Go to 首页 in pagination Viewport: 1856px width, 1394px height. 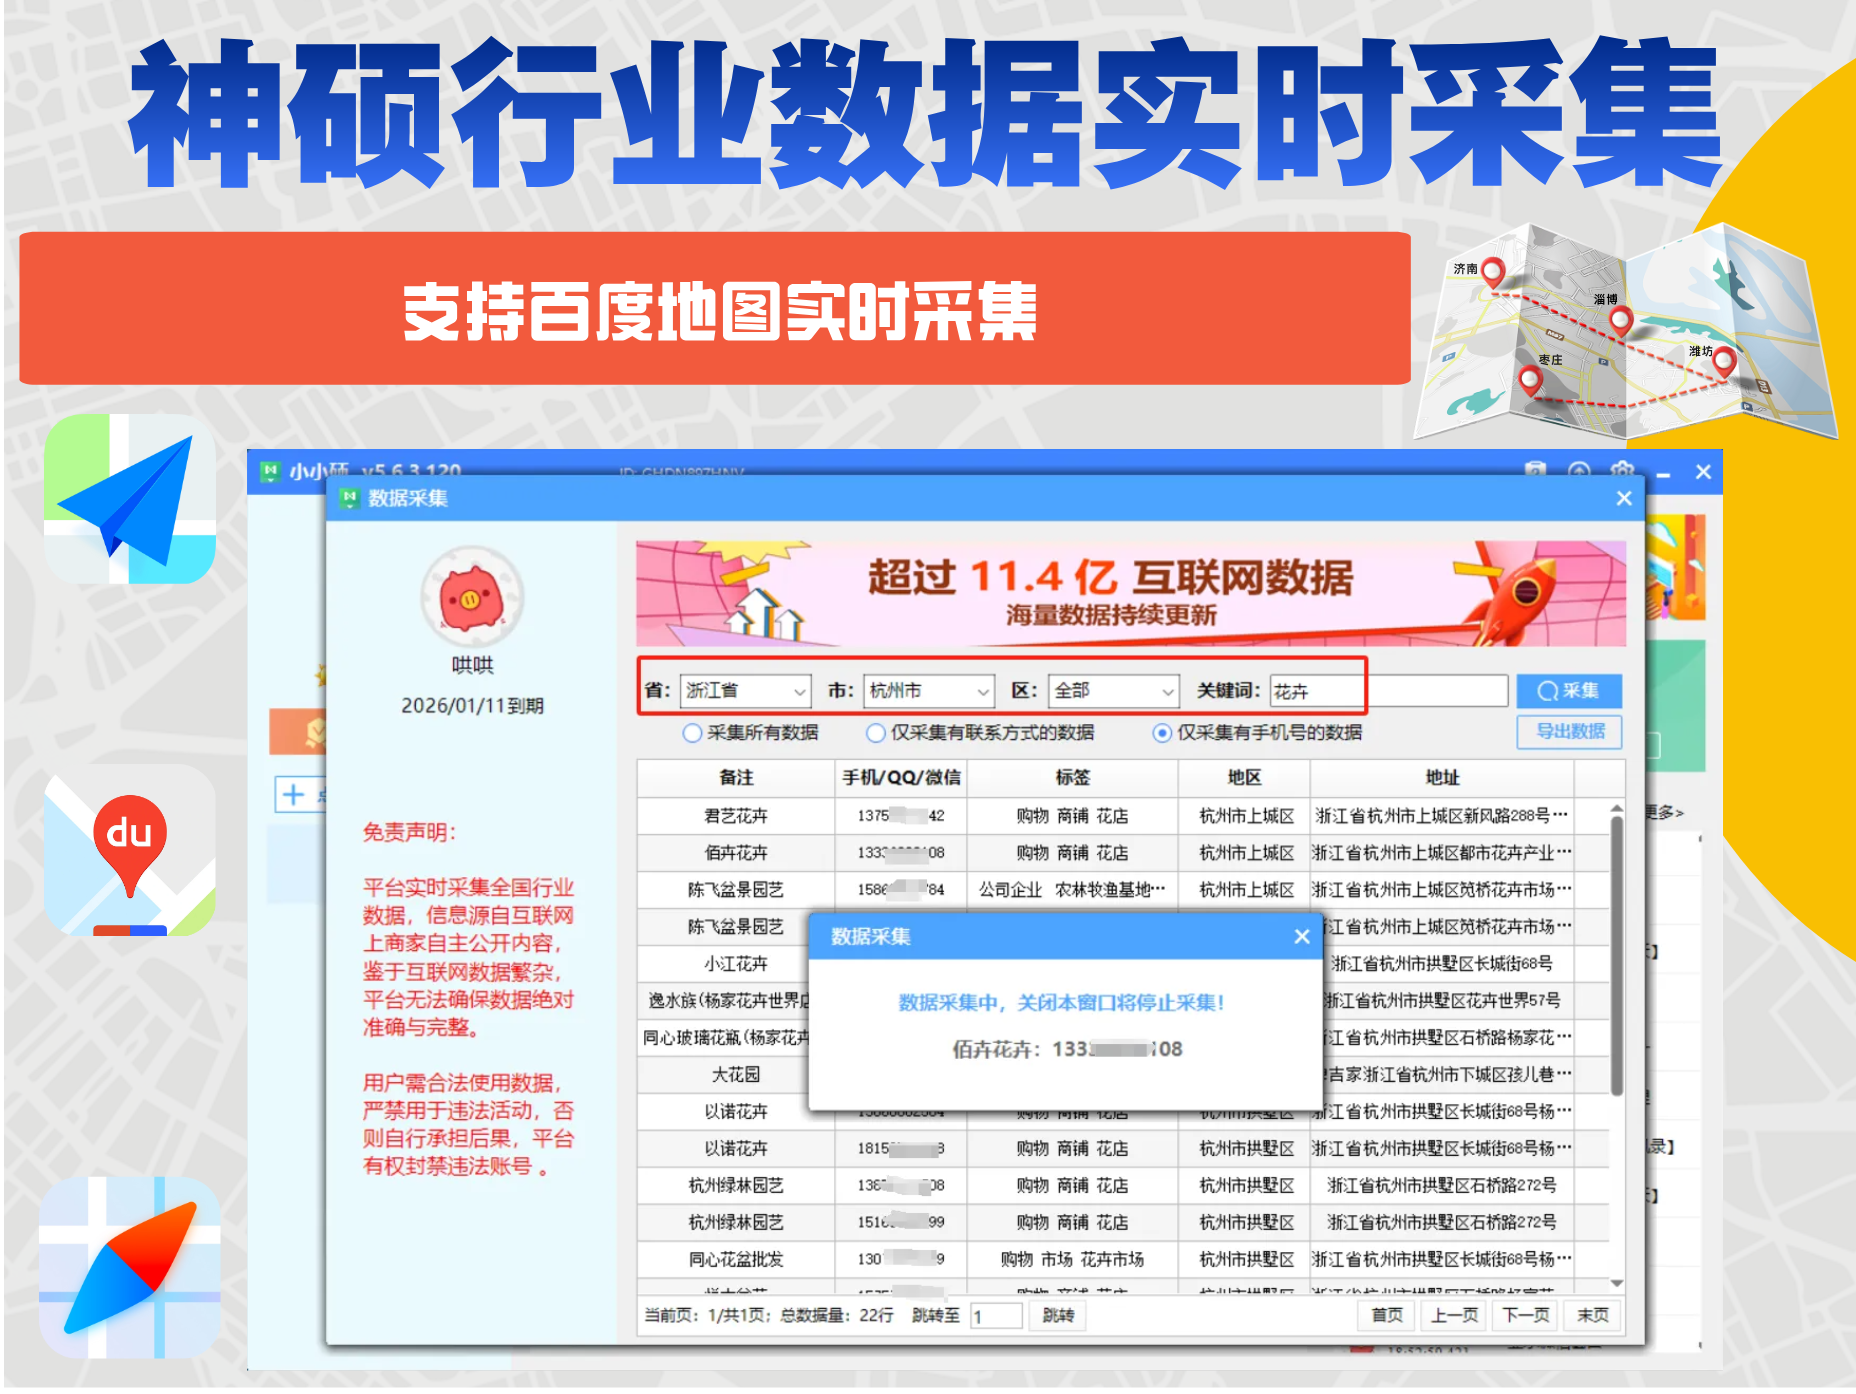click(x=1386, y=1316)
